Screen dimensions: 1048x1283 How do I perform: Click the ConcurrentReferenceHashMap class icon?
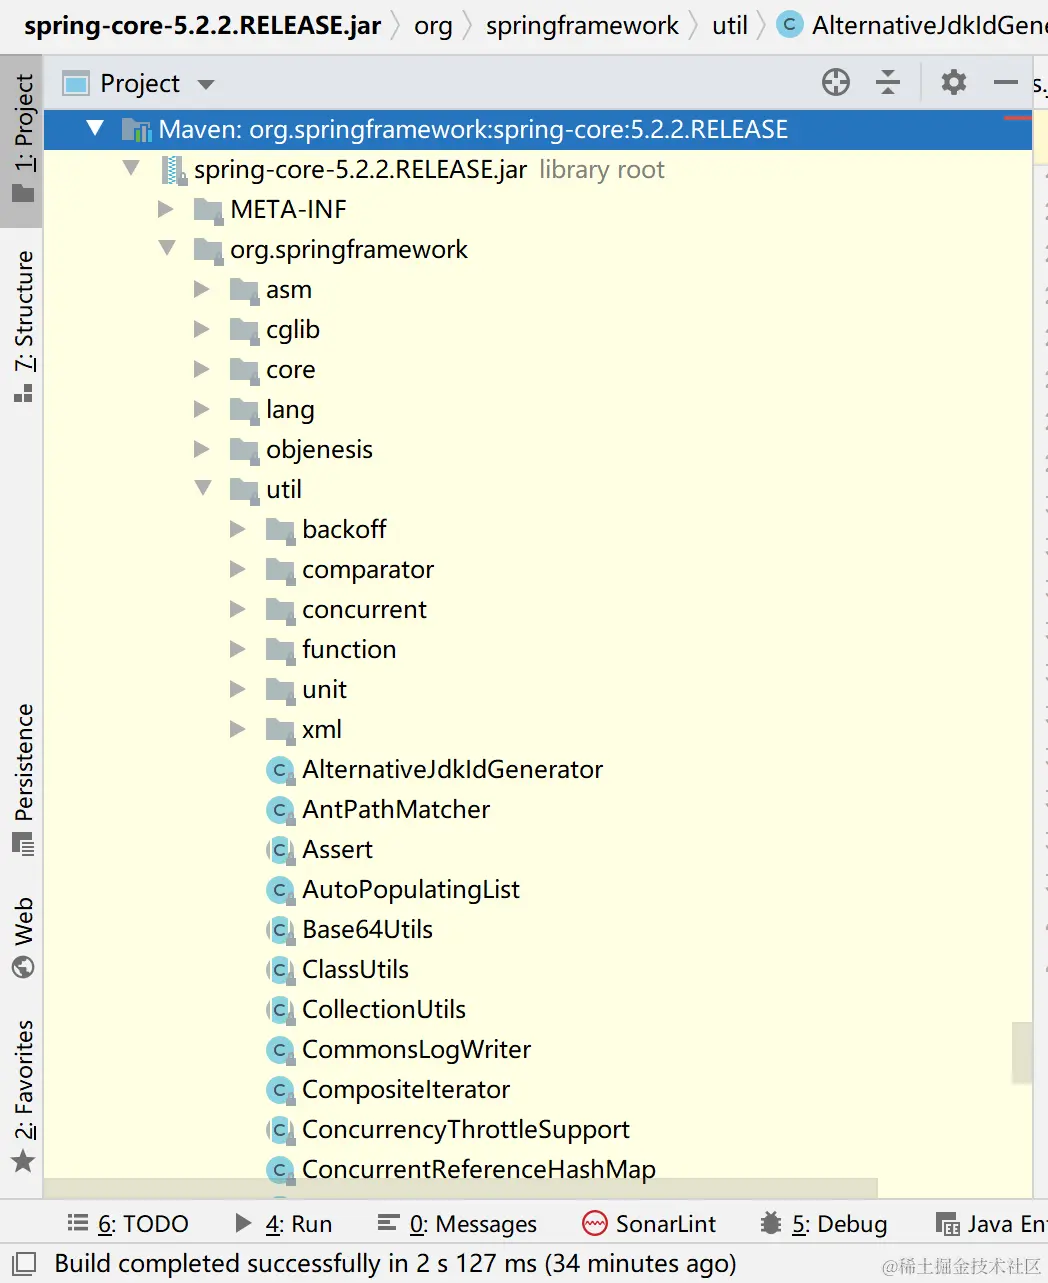[x=280, y=1170]
